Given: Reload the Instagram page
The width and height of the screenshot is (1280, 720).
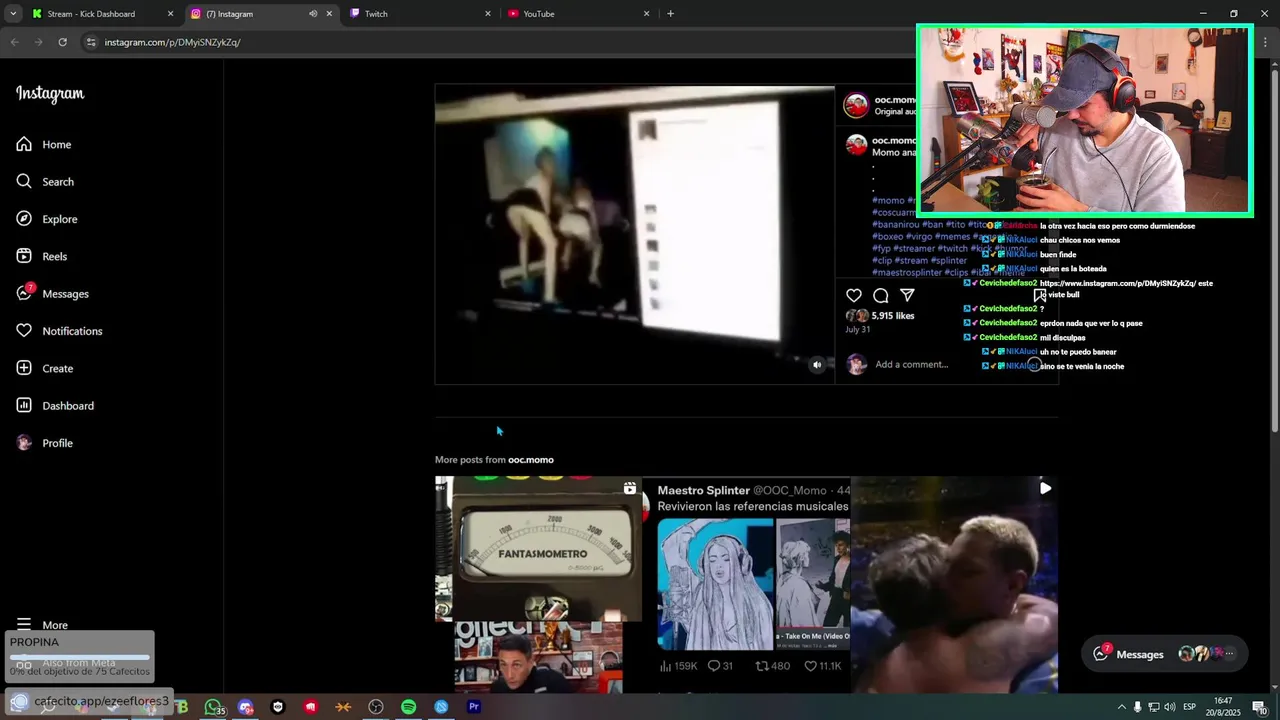Looking at the screenshot, I should pyautogui.click(x=63, y=42).
